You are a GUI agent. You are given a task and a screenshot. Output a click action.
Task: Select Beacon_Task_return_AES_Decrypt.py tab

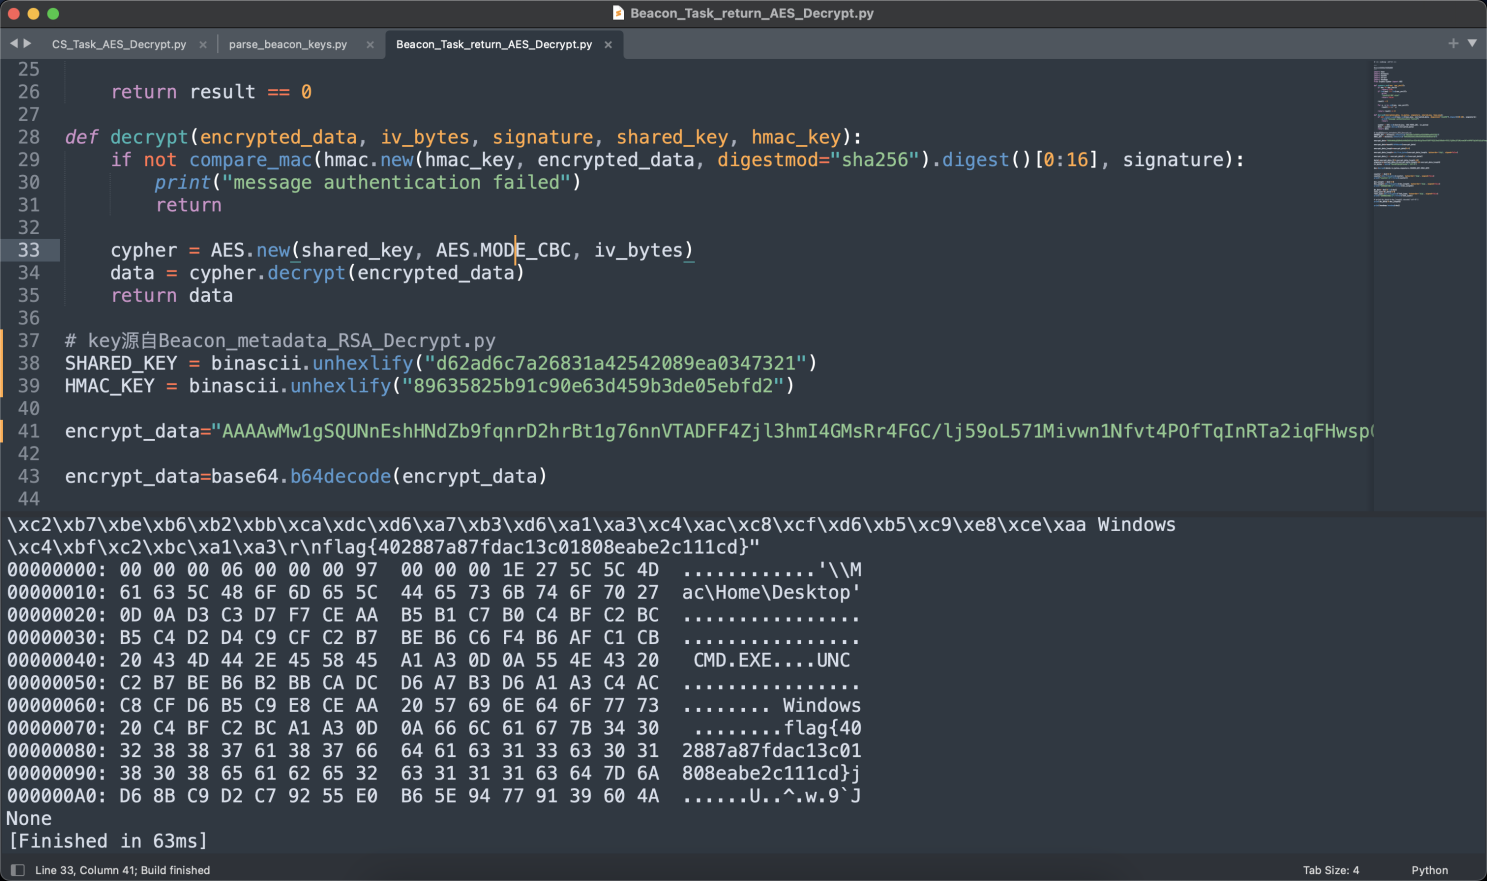click(494, 44)
